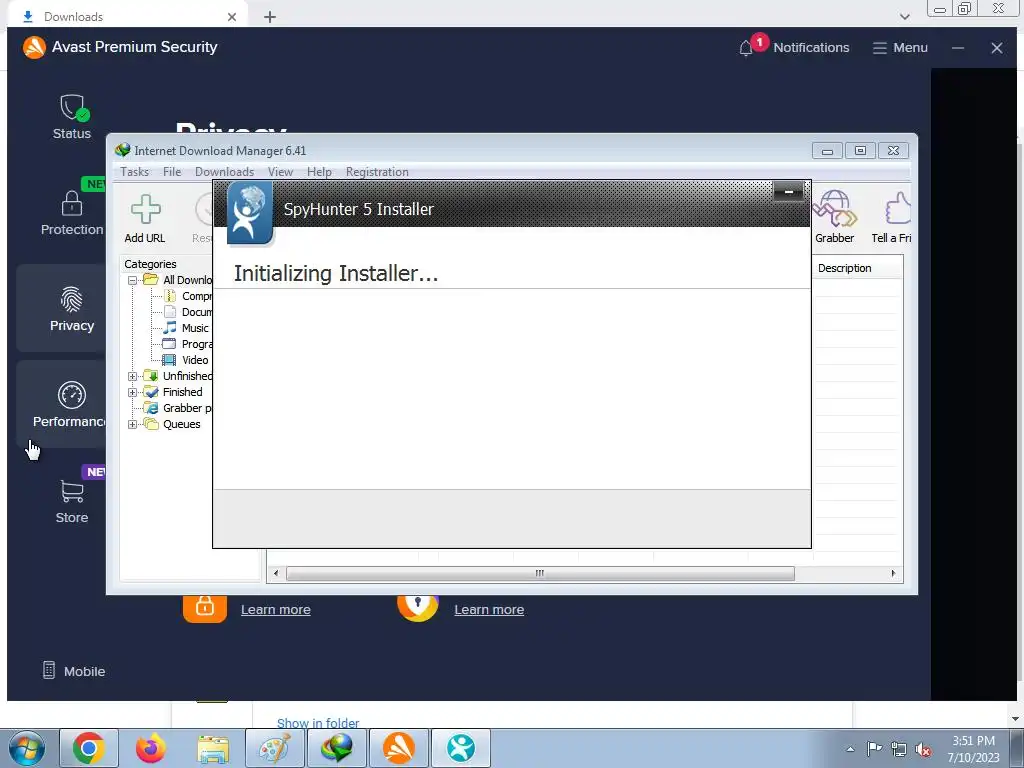This screenshot has width=1024, height=768.
Task: Open File menu in IDM
Action: point(172,172)
